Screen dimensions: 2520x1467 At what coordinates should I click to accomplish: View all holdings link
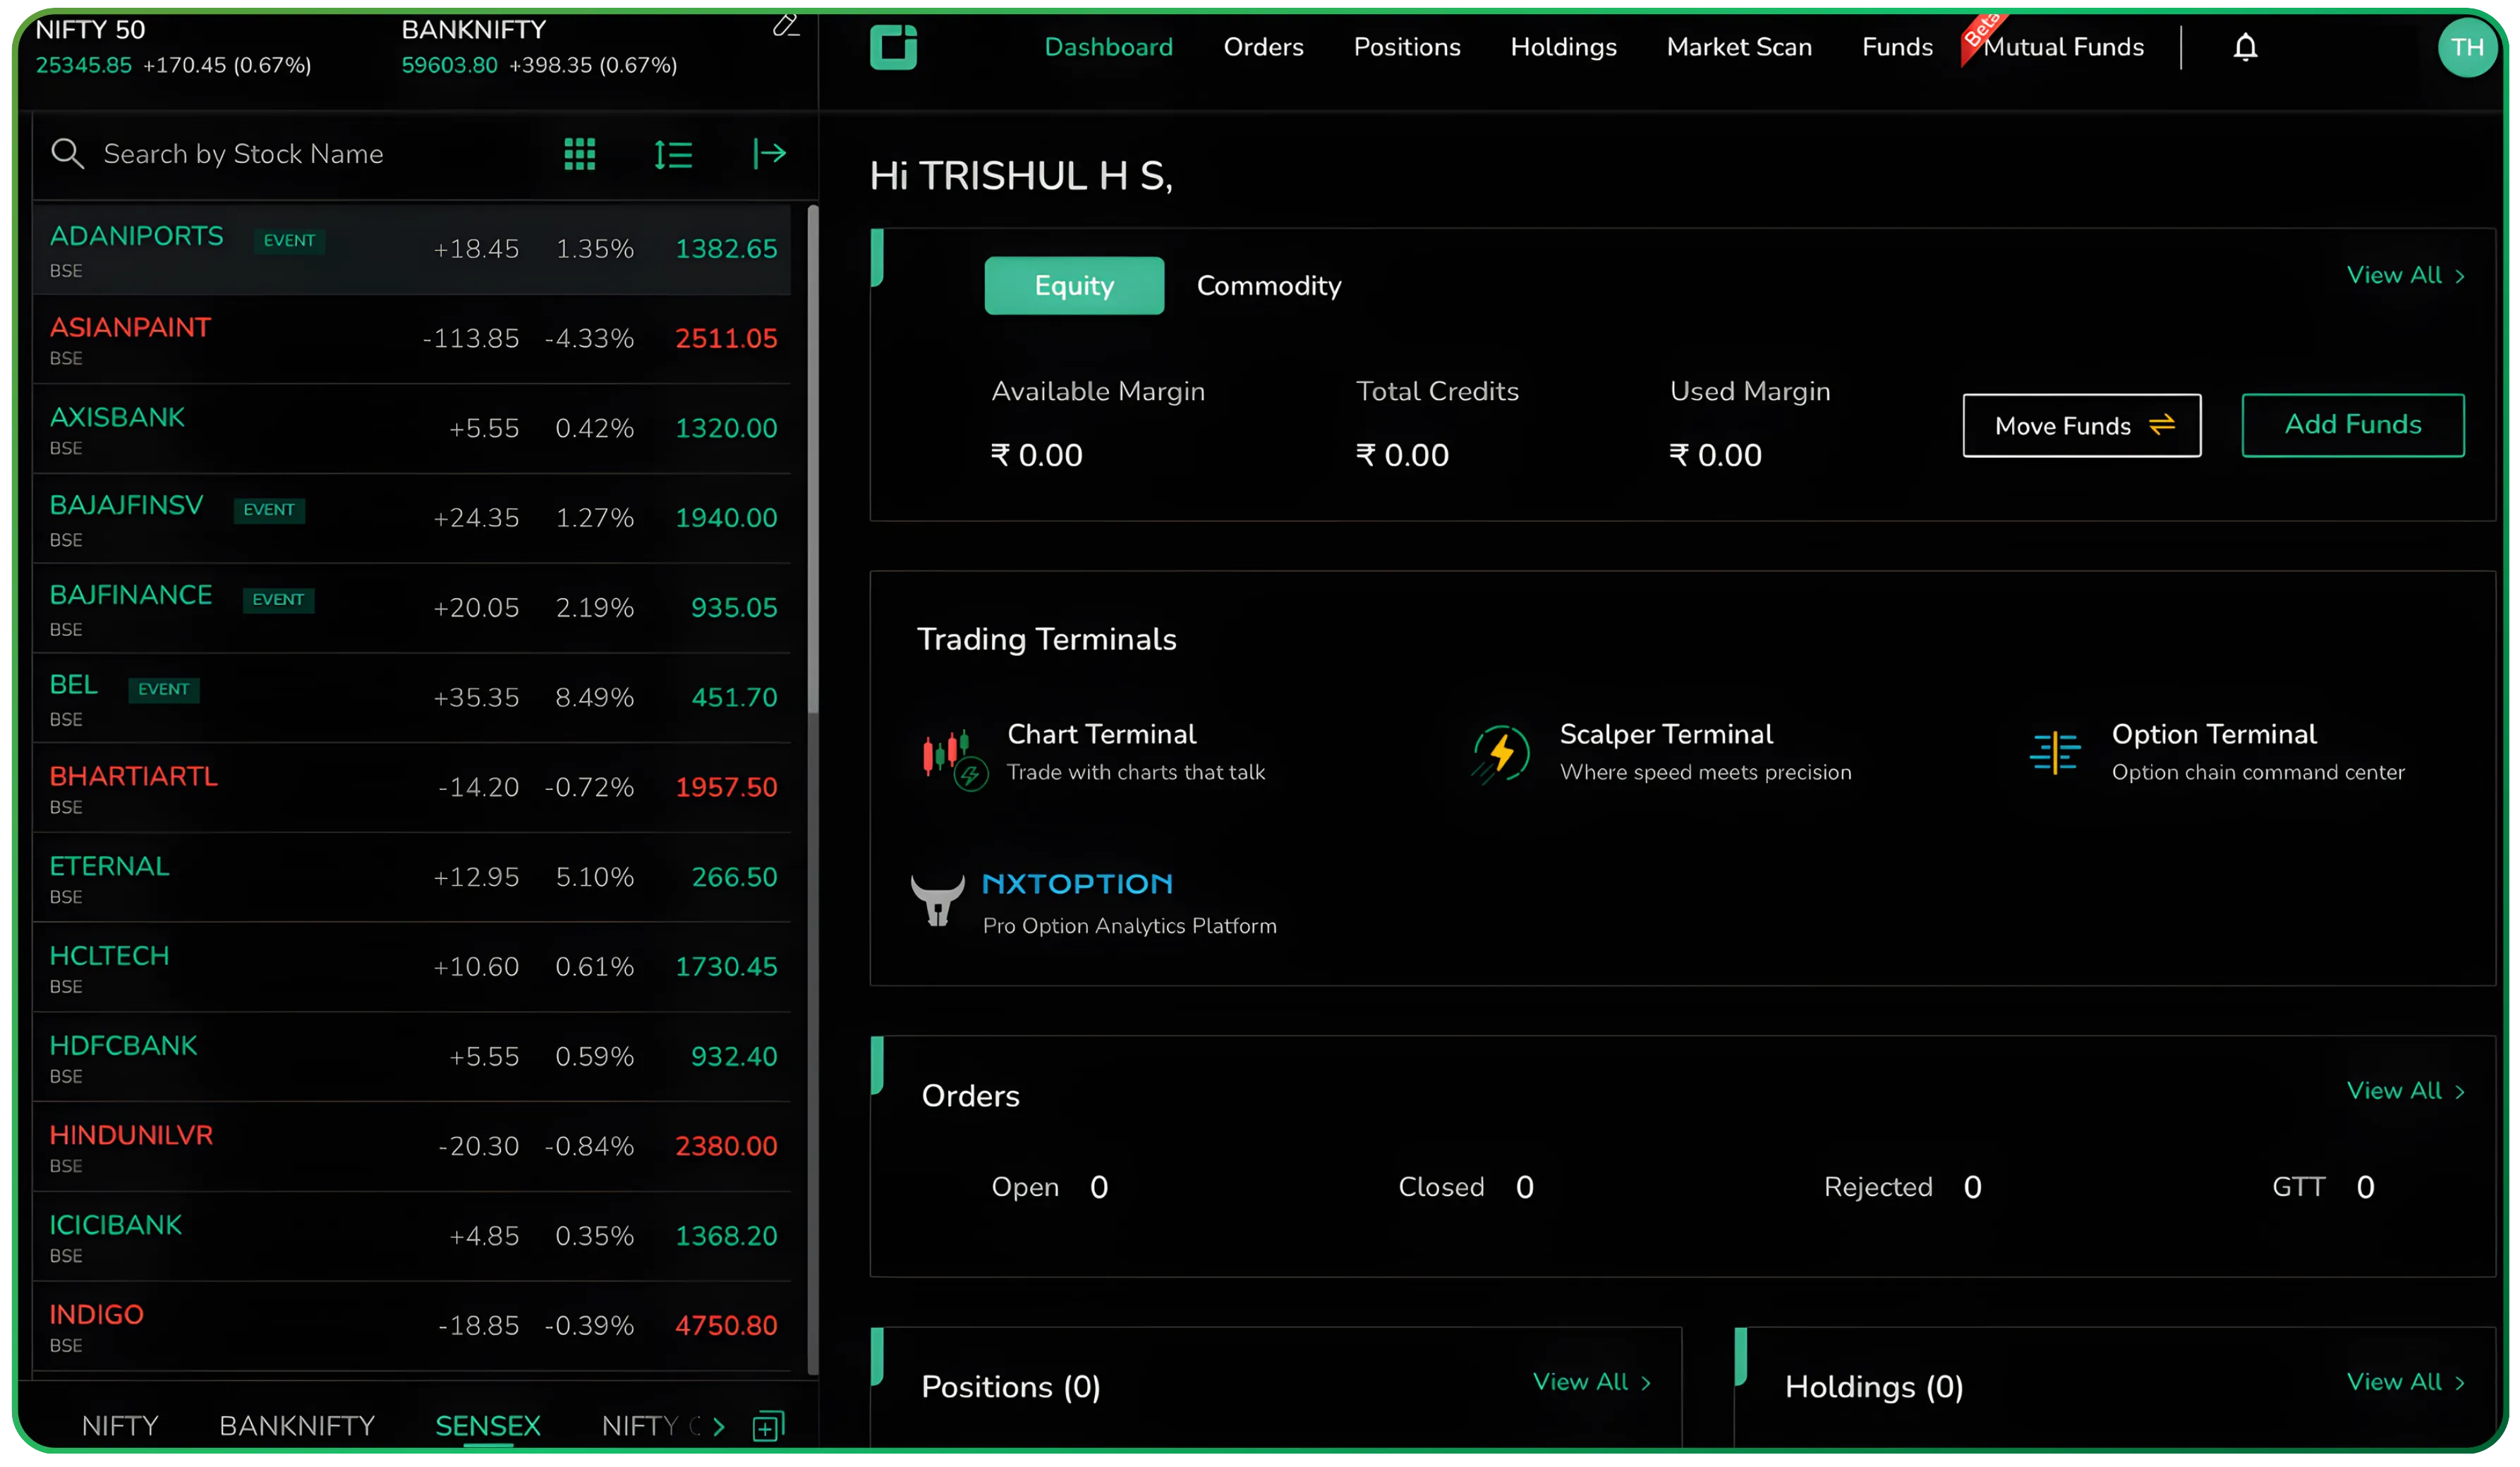pyautogui.click(x=2406, y=1382)
